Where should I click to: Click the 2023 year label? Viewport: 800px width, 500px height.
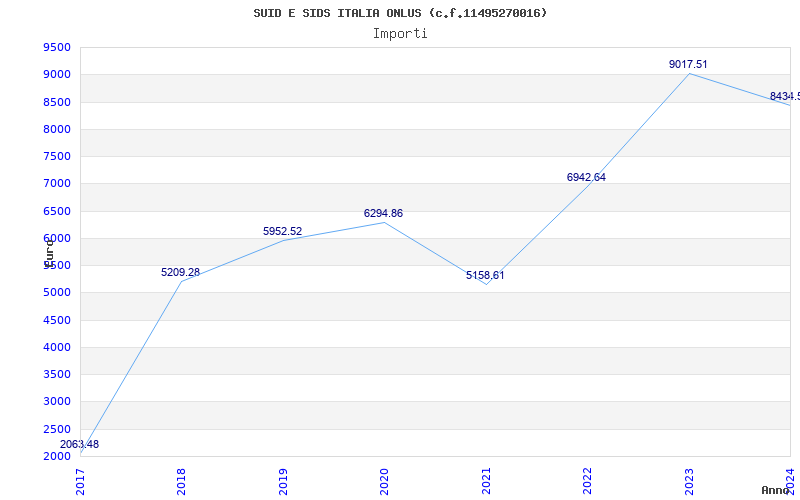(689, 482)
